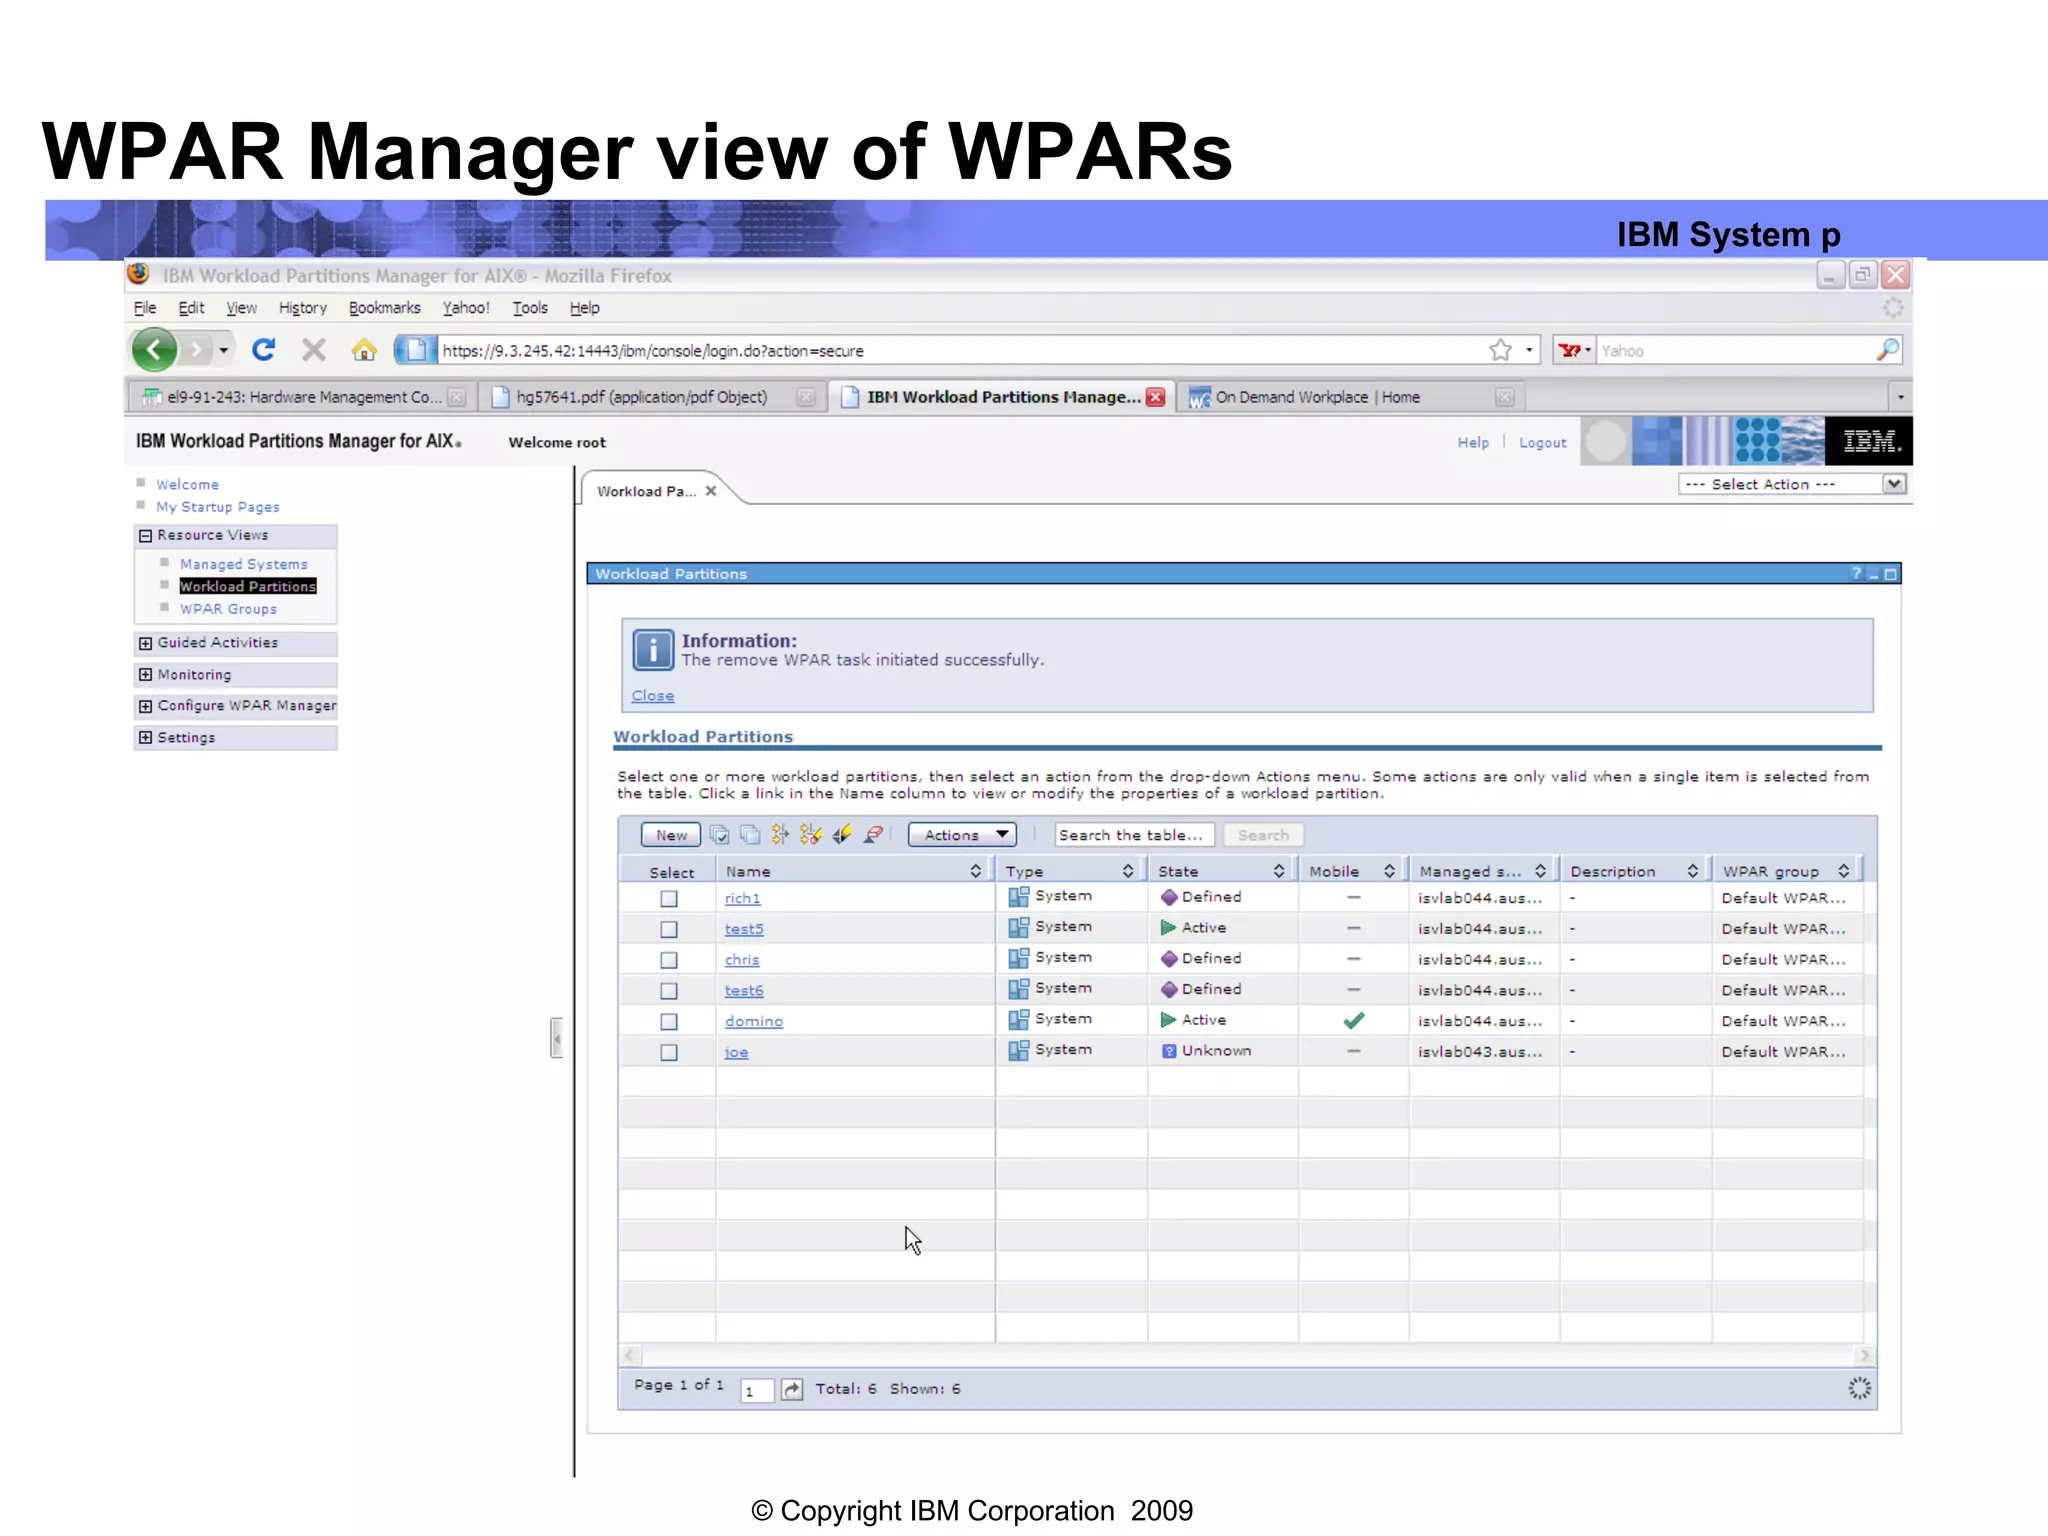Click the Clear All Sorts eraser icon

[x=873, y=835]
